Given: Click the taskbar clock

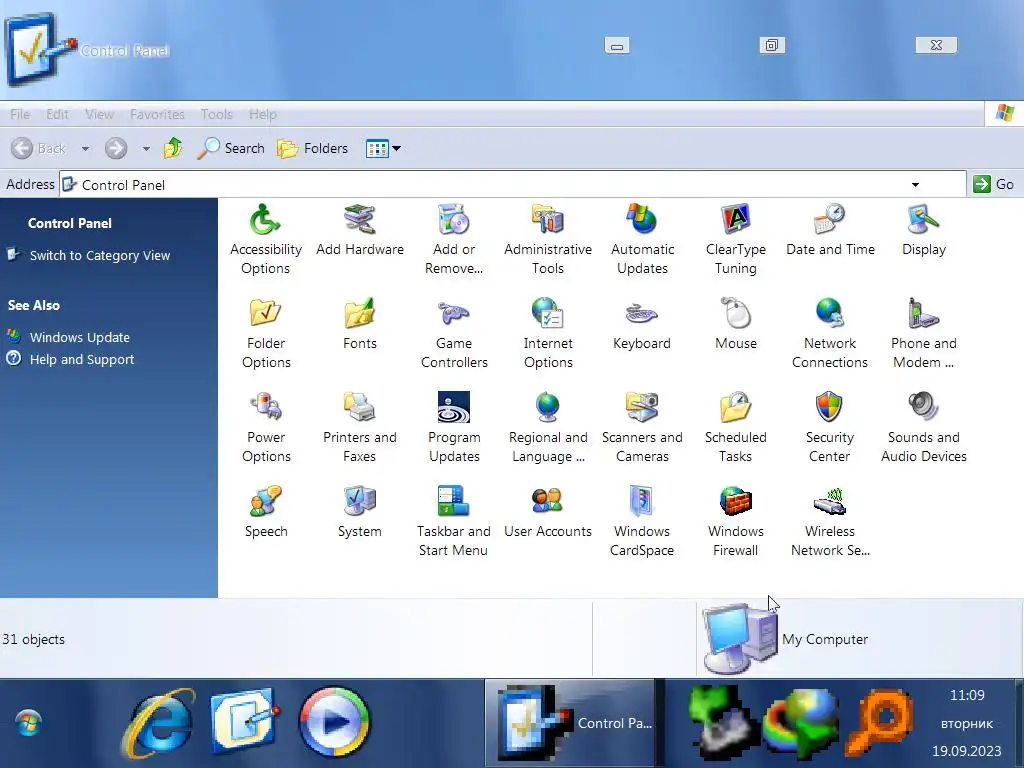Looking at the screenshot, I should pyautogui.click(x=967, y=723).
